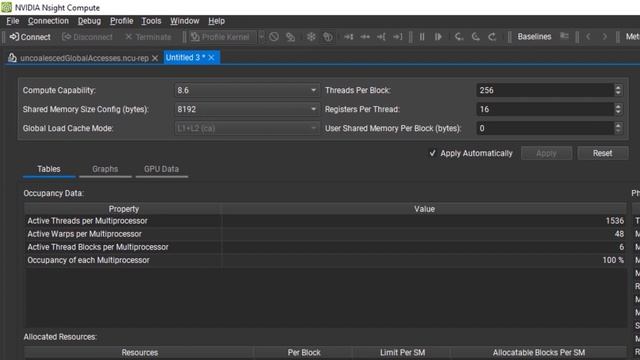Toggle the Apply Automatically checkbox

(433, 153)
